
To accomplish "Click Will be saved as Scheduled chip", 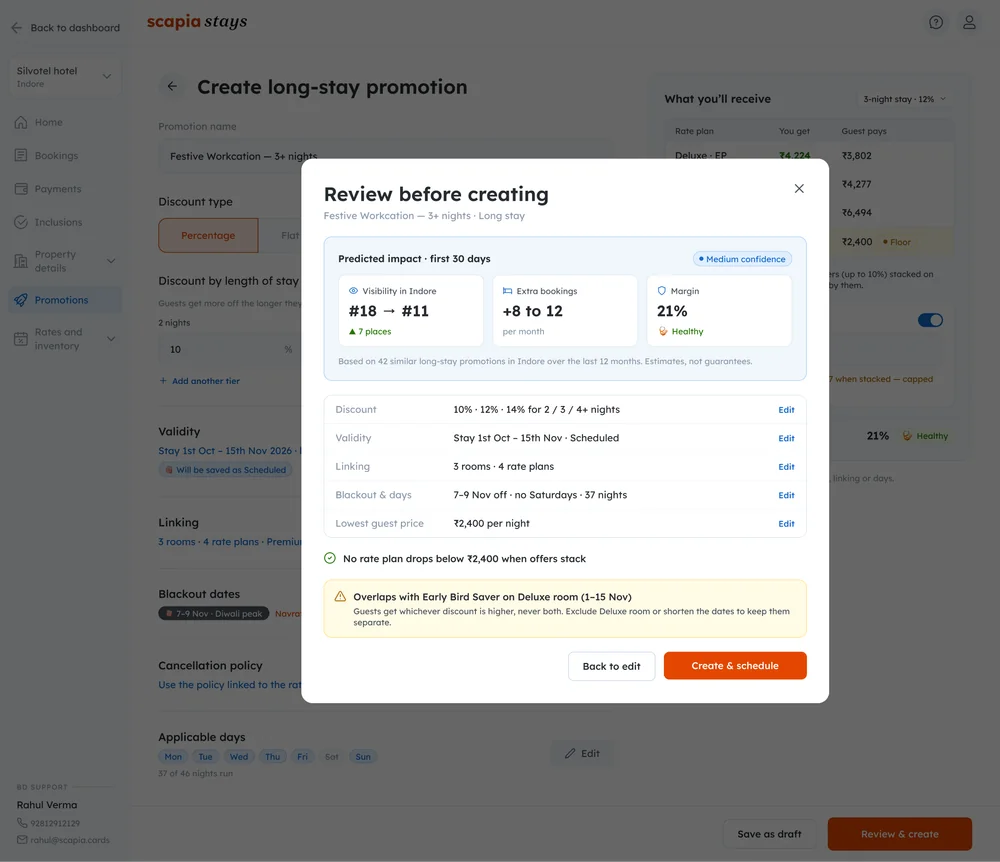I will [x=226, y=470].
